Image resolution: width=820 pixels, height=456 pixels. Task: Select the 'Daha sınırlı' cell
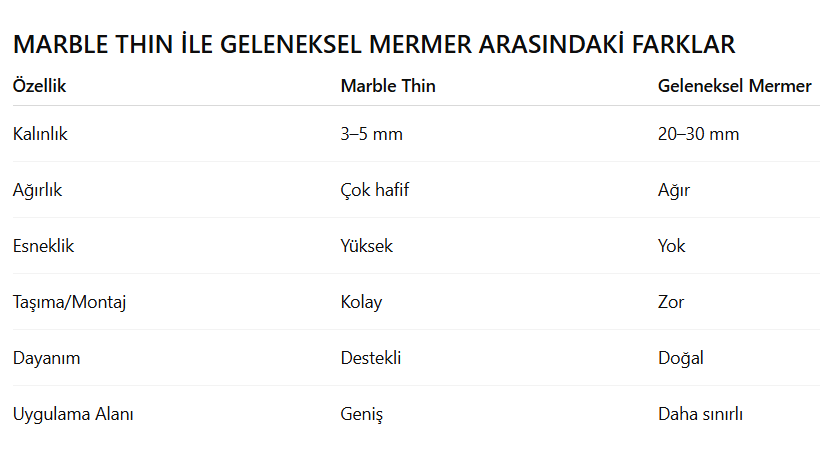(x=700, y=414)
